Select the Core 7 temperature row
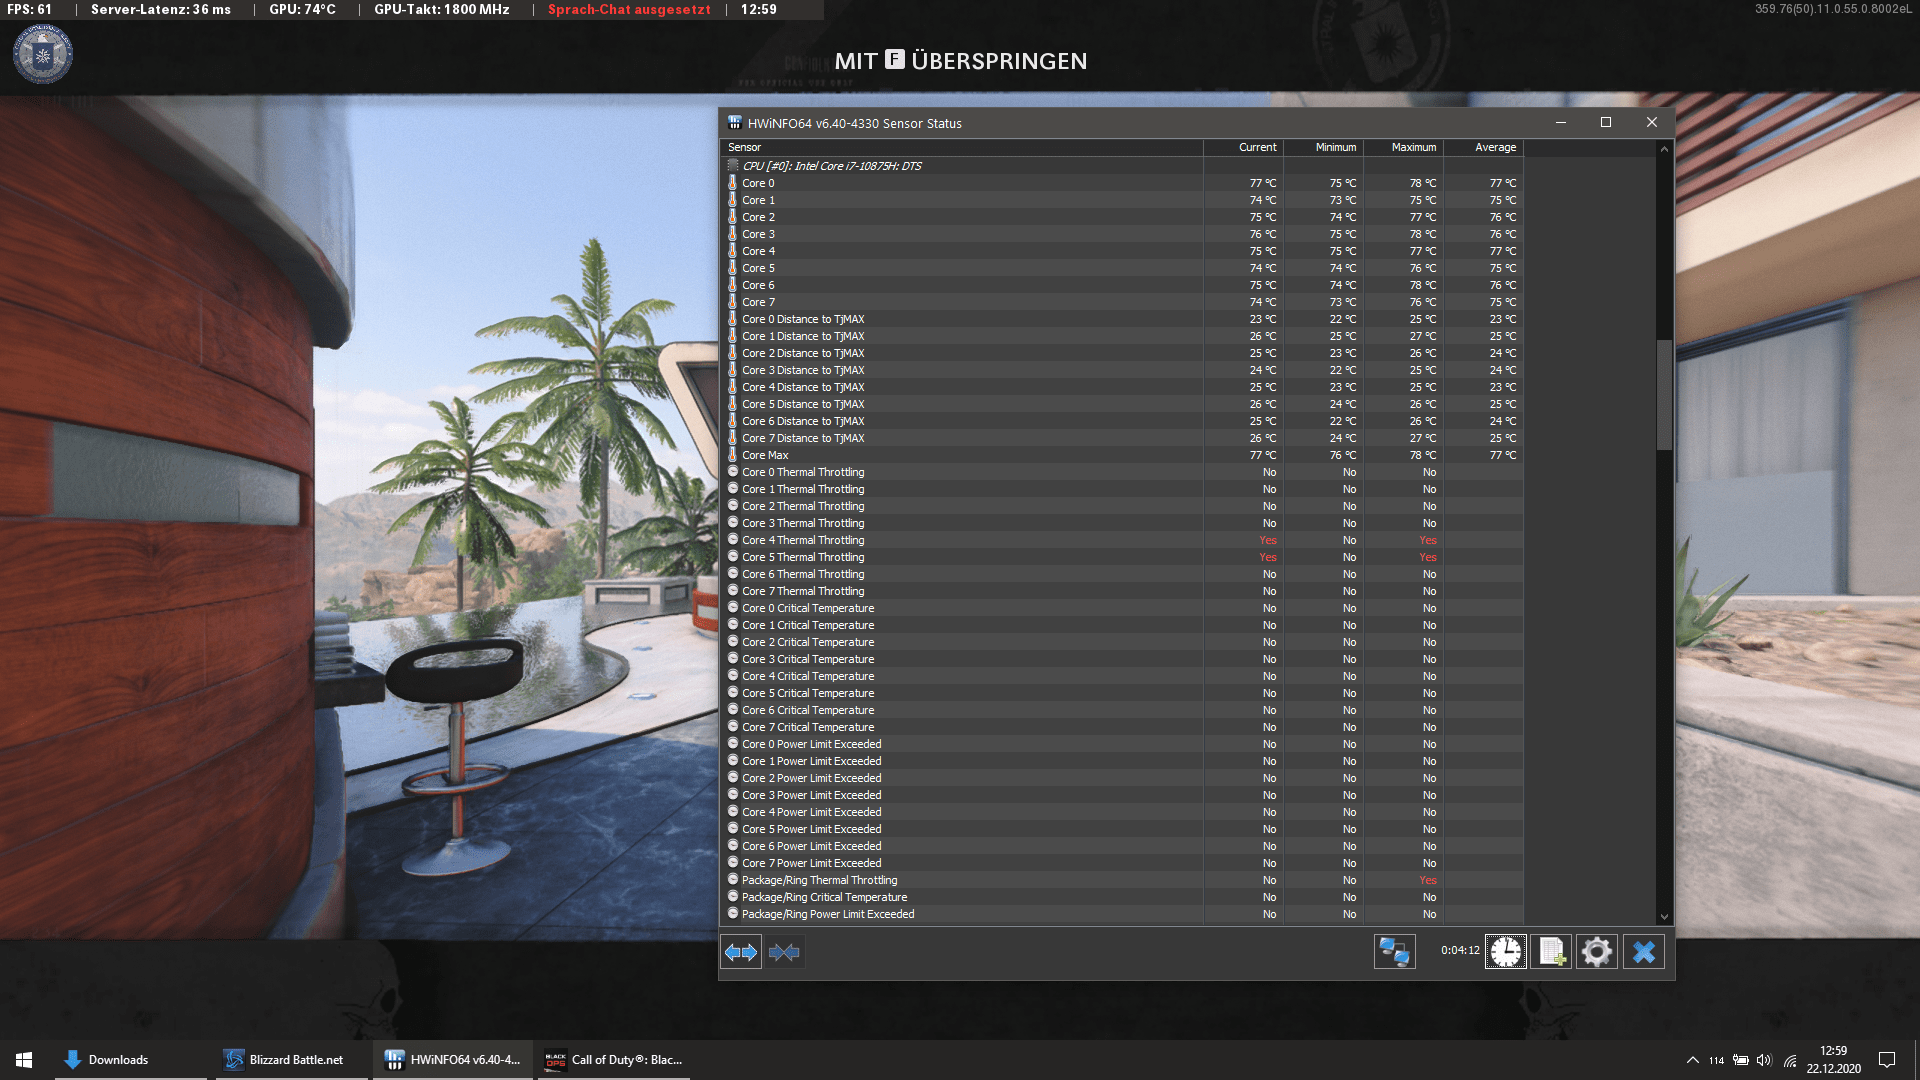The image size is (1920, 1080). (1122, 302)
